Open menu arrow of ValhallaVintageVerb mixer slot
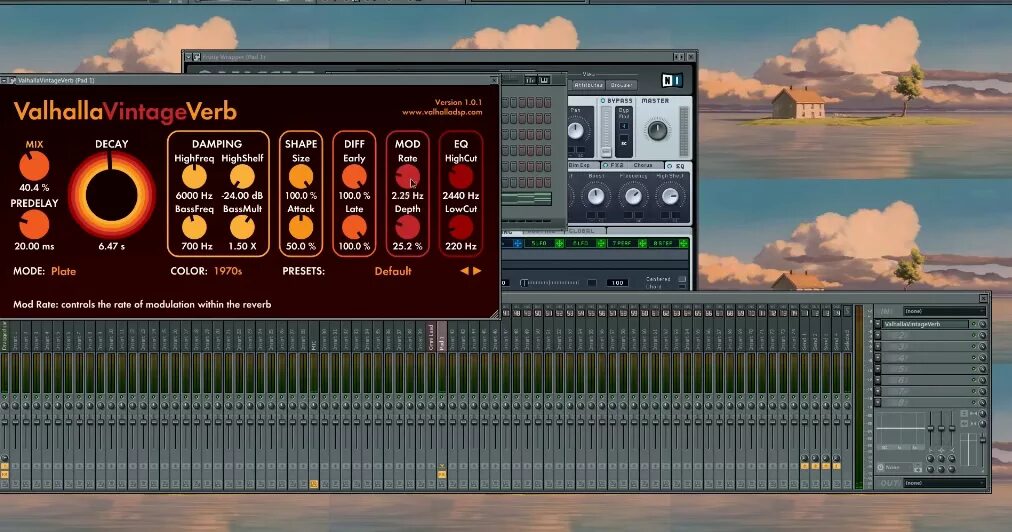The image size is (1012, 532). (x=878, y=324)
